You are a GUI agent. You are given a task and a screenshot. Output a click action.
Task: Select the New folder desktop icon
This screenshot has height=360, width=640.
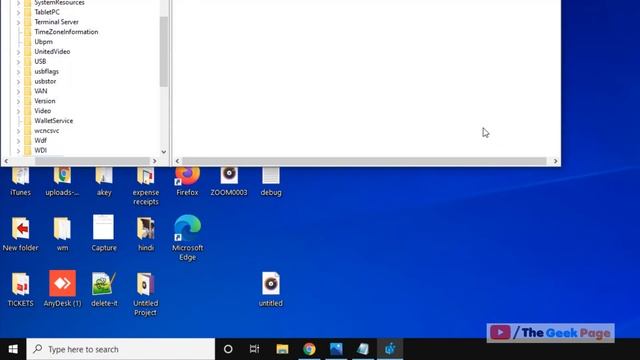pyautogui.click(x=20, y=234)
